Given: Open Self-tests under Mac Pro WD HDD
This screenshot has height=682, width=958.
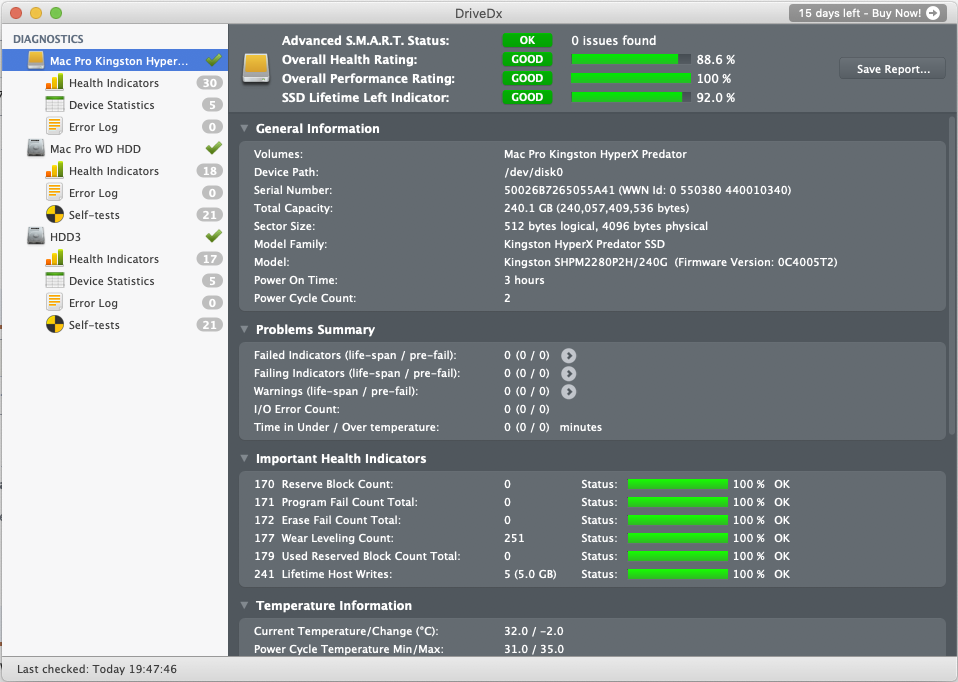Looking at the screenshot, I should click(115, 214).
